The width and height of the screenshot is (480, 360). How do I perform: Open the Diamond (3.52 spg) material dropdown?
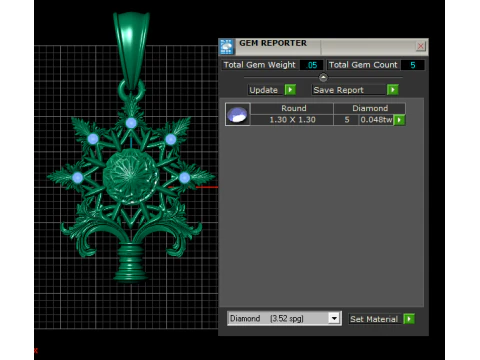334,319
